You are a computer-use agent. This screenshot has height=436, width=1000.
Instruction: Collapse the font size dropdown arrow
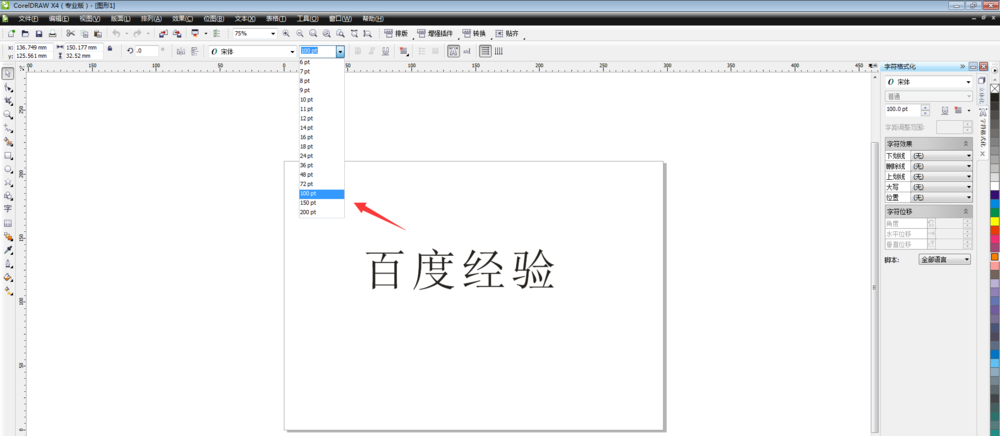(x=341, y=51)
